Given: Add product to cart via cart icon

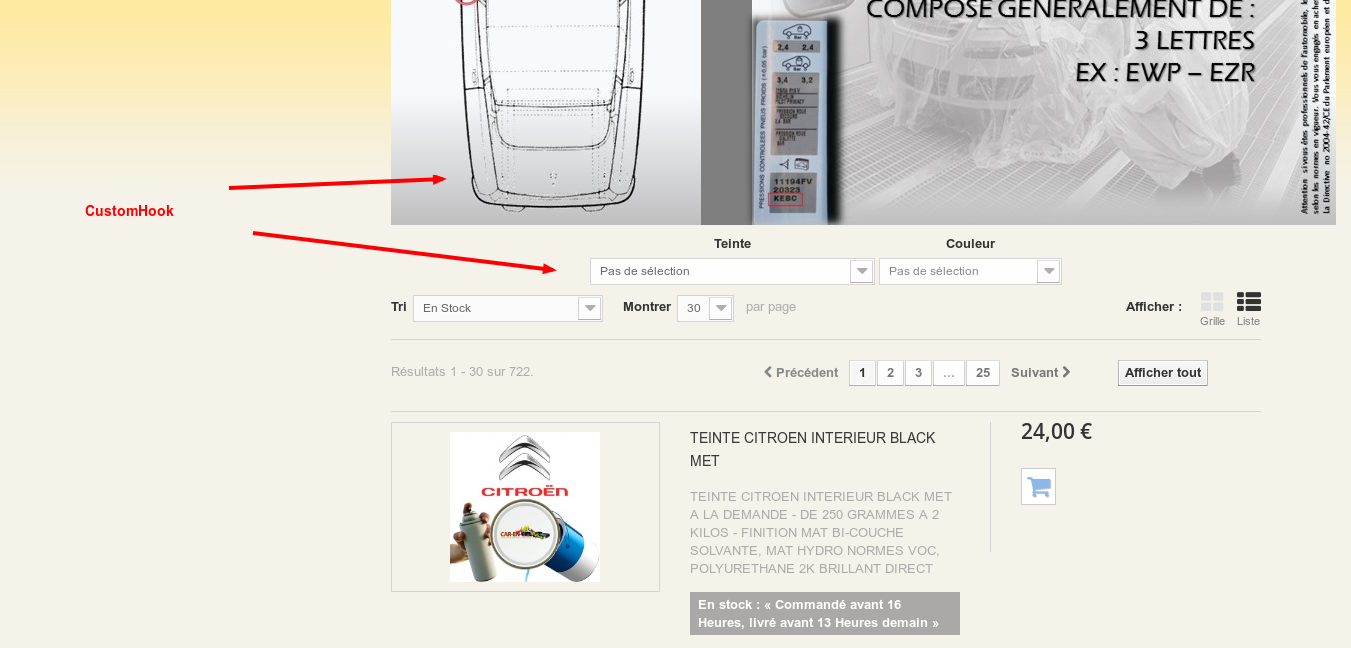Looking at the screenshot, I should click(x=1038, y=487).
